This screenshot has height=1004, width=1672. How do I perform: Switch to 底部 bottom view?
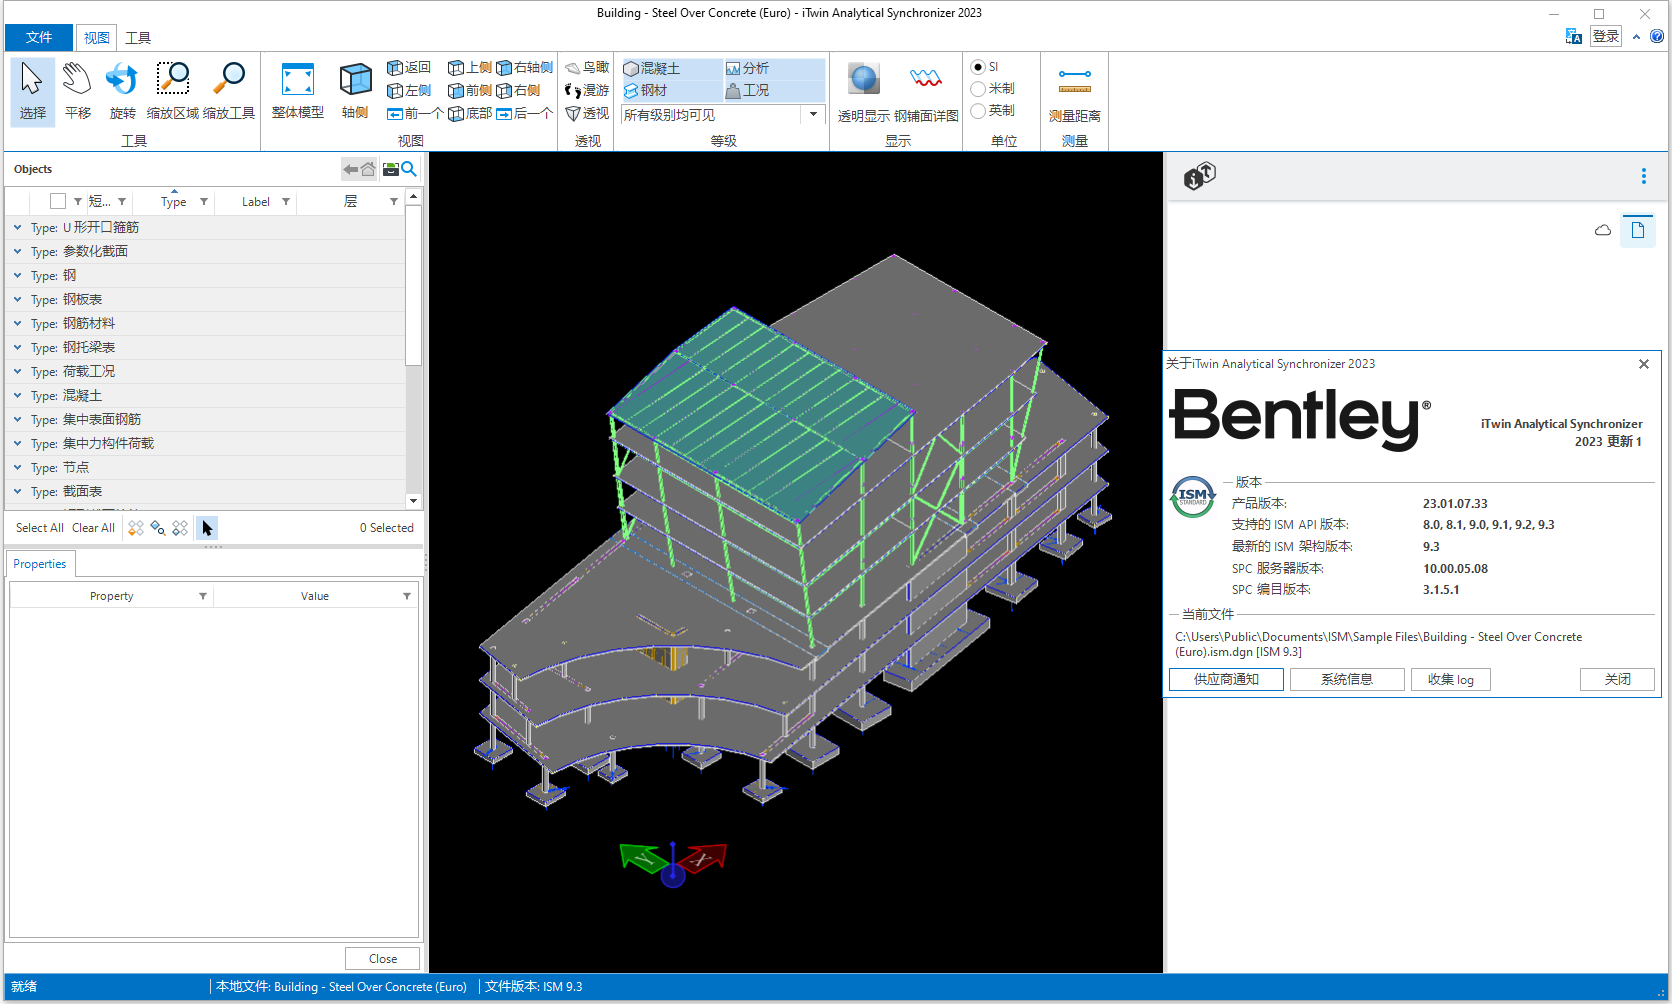(x=470, y=114)
